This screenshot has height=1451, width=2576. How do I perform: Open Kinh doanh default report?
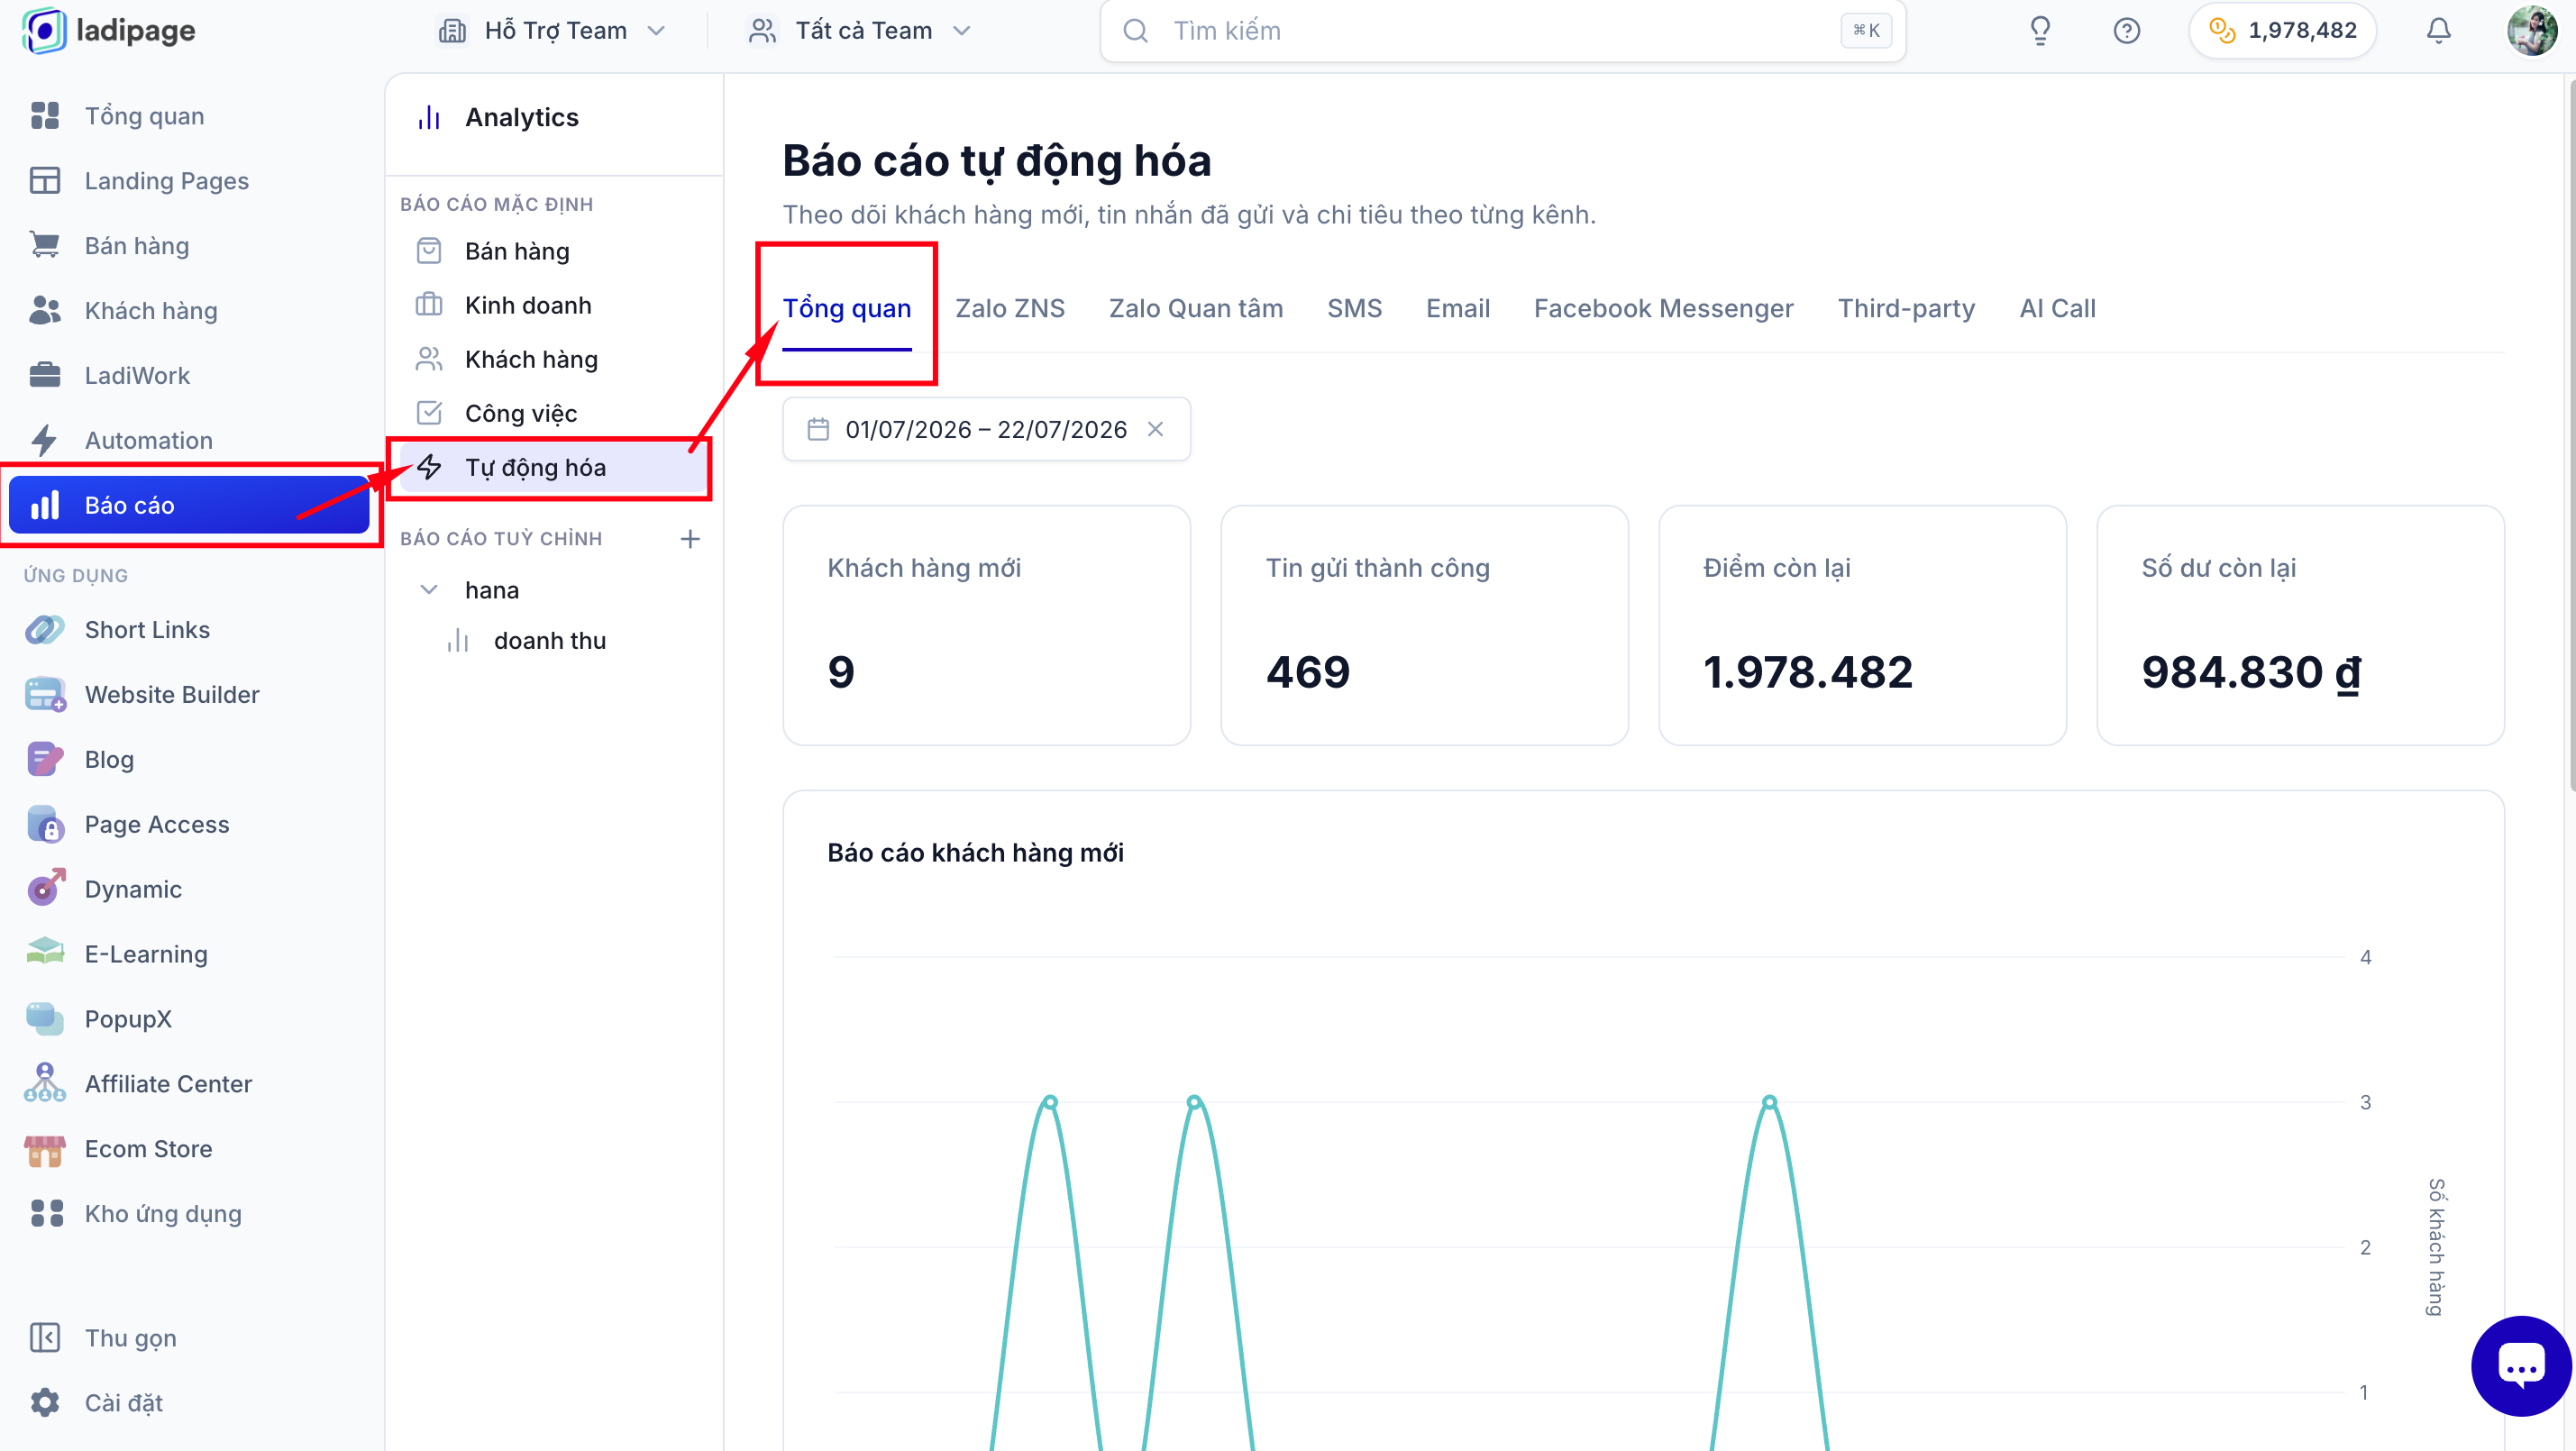click(554, 305)
